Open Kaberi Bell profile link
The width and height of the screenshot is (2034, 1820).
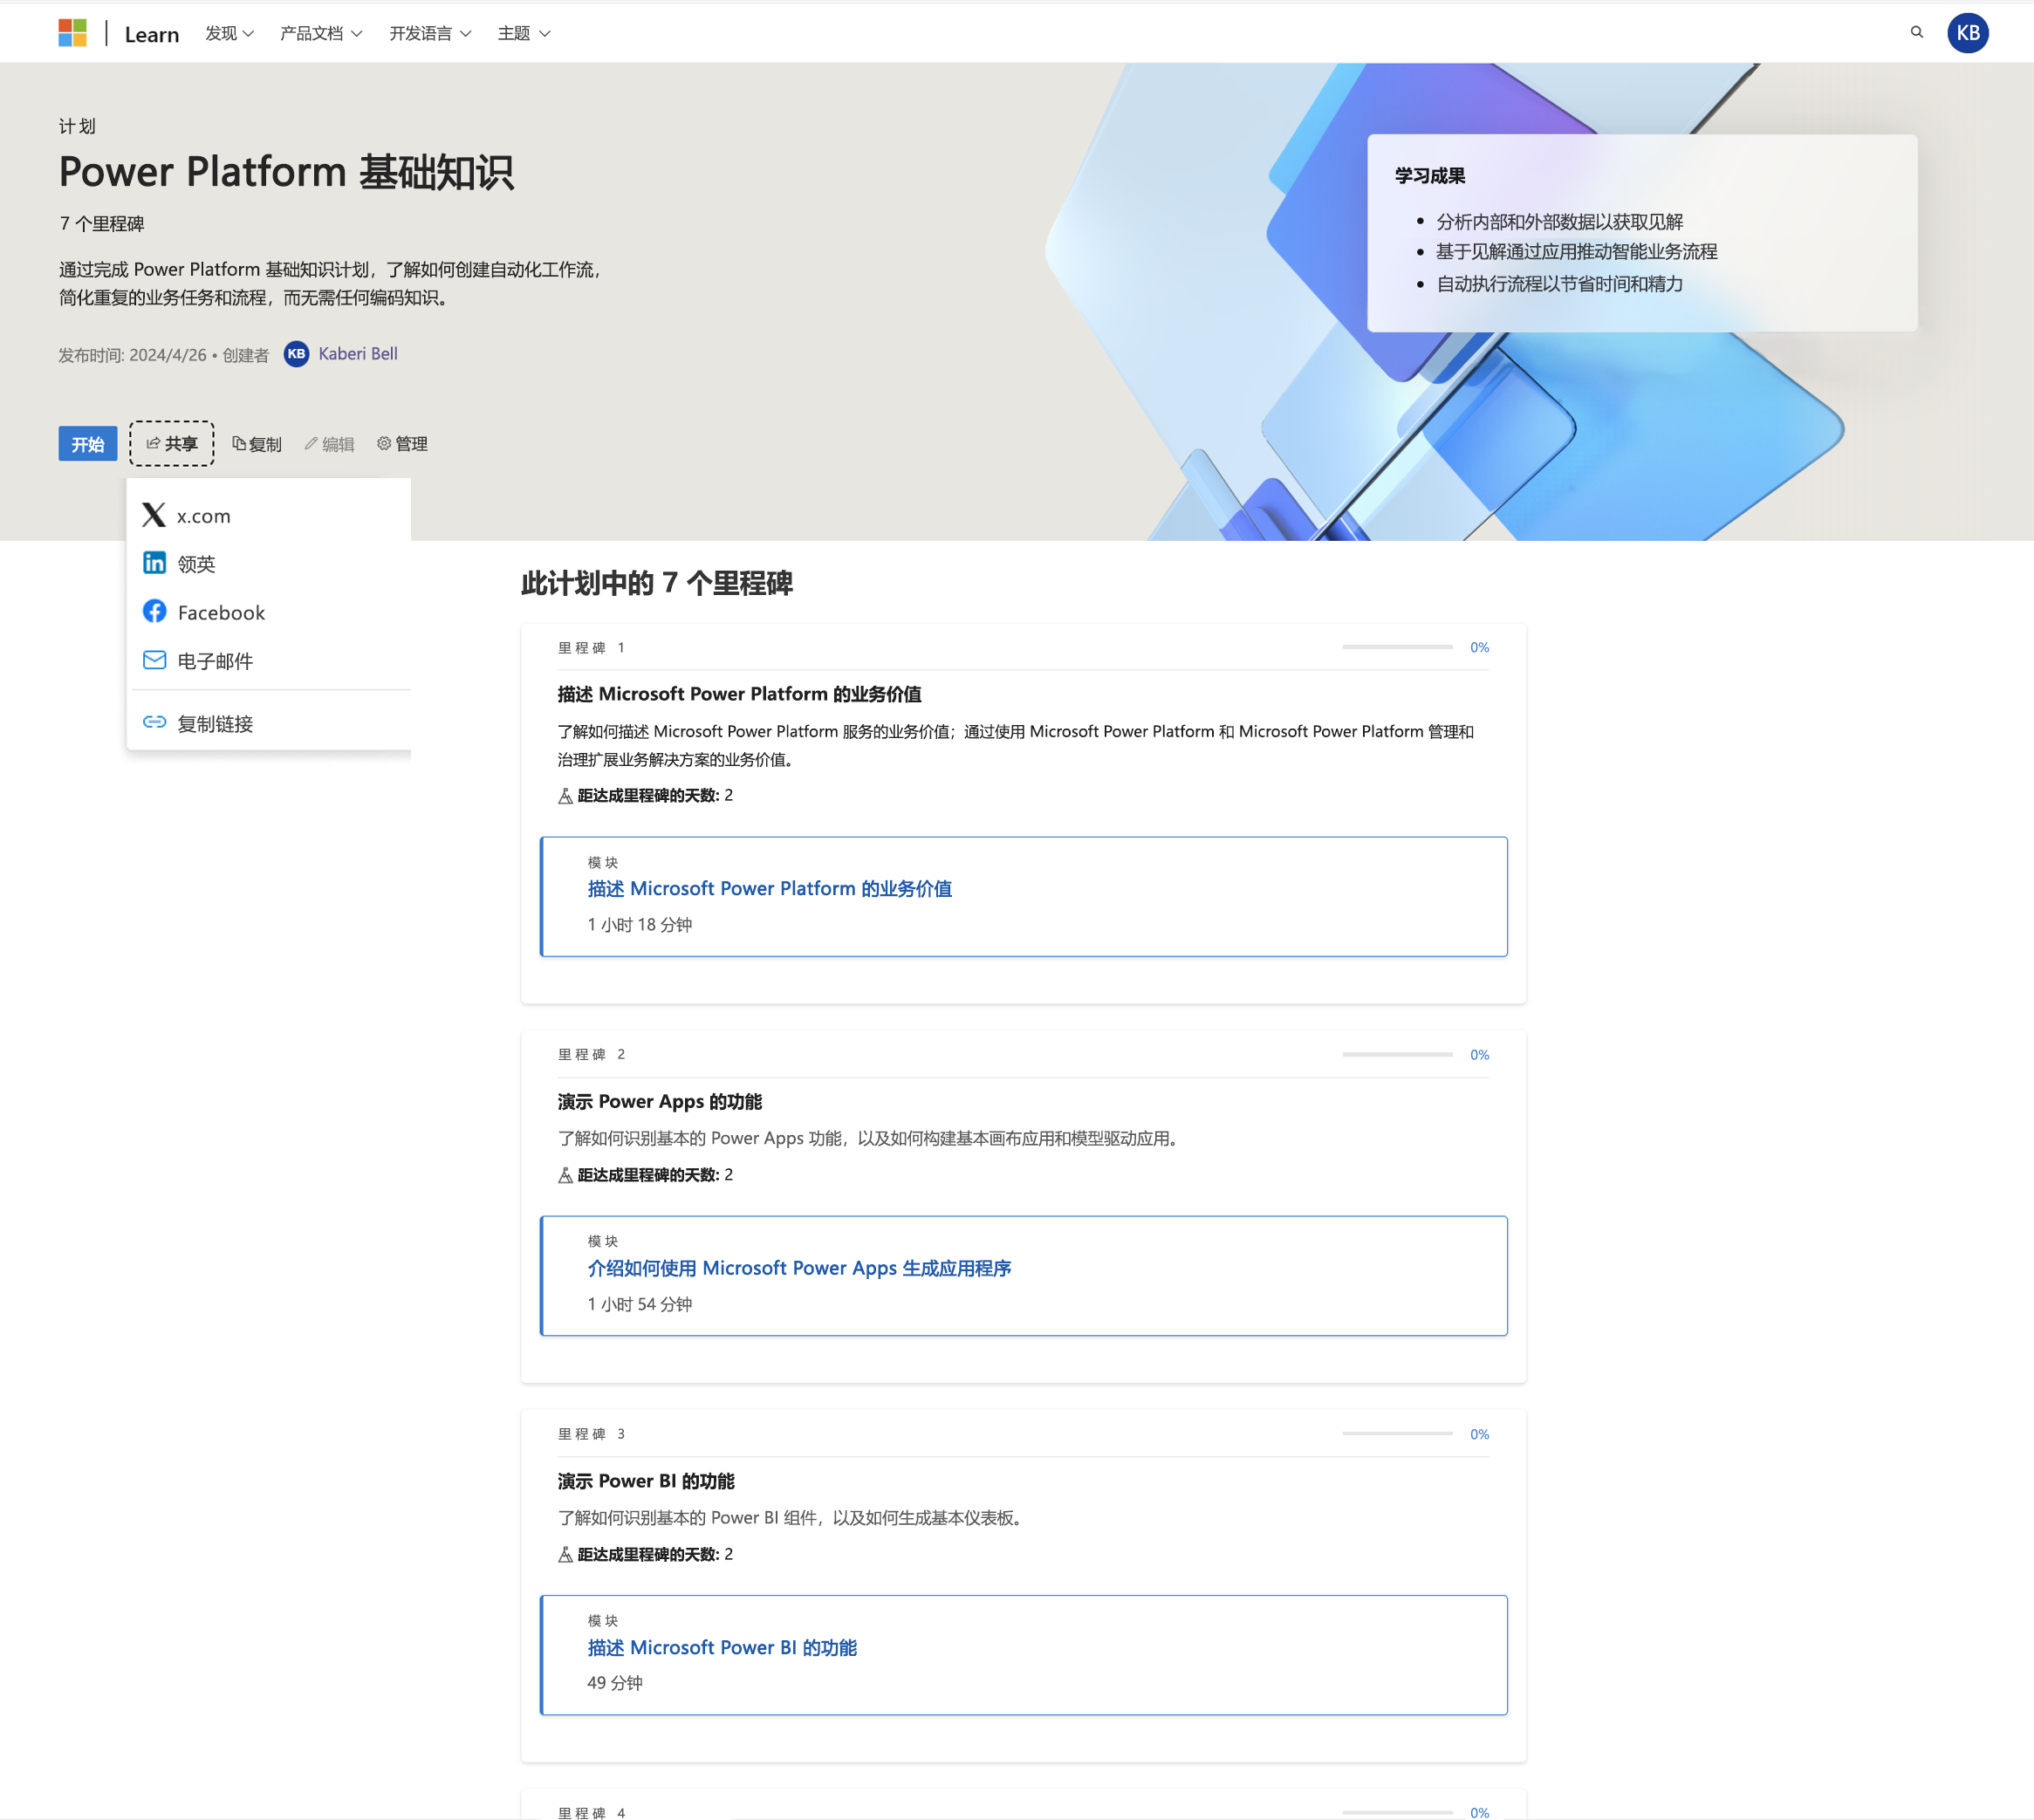358,354
